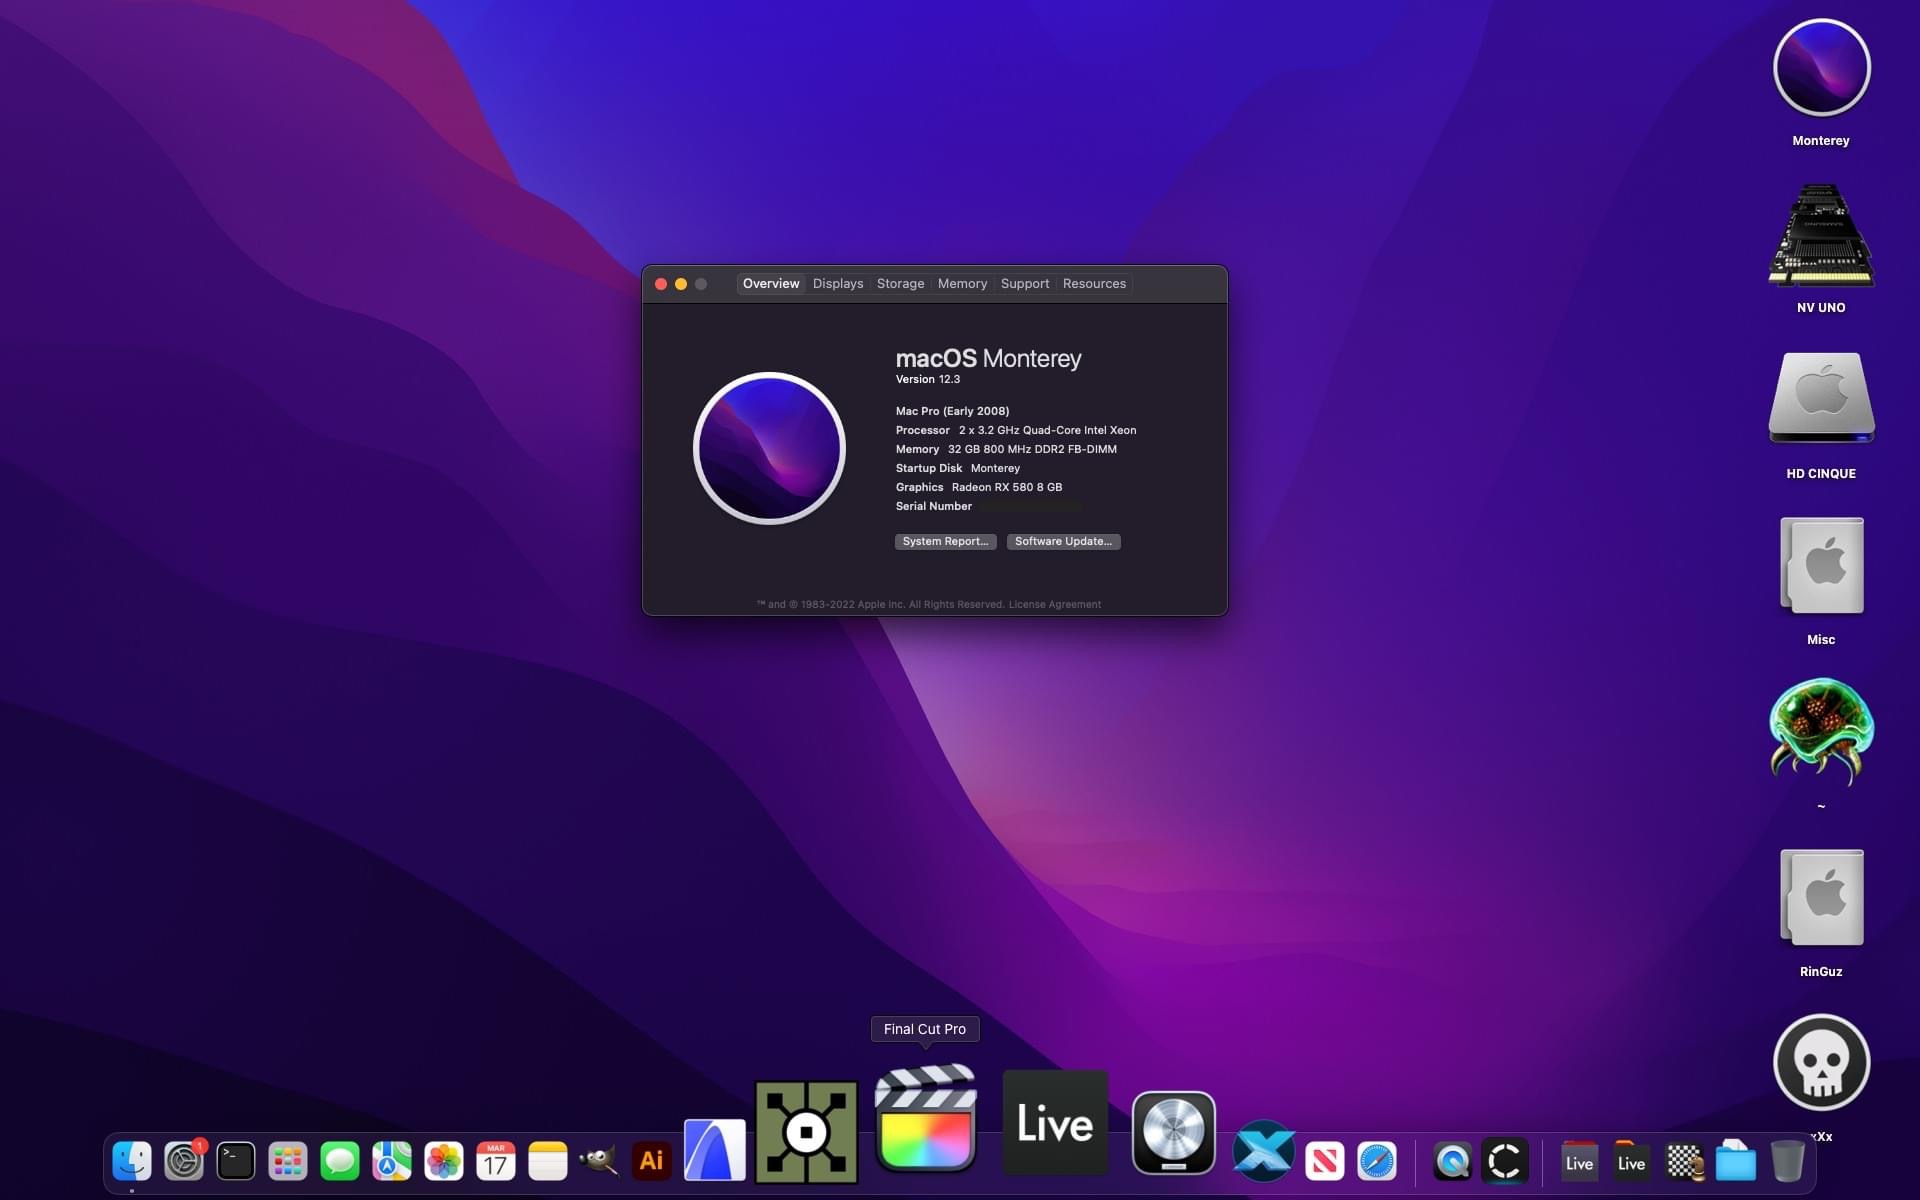Switch to the Support tab
Screen dimensions: 1920x1200
coord(1025,284)
